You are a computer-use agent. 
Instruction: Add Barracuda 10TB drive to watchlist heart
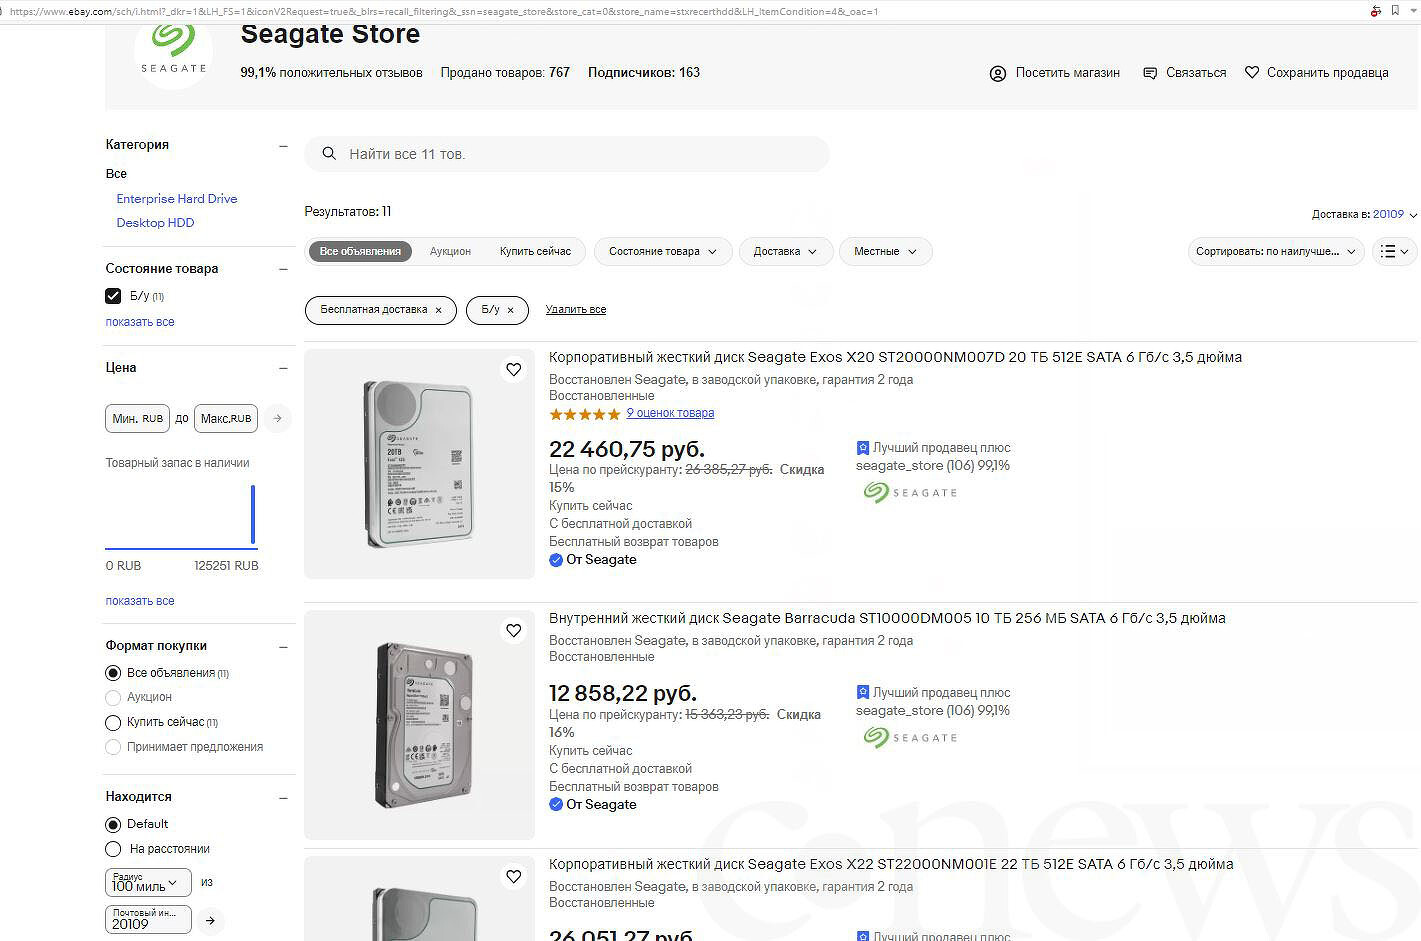514,631
